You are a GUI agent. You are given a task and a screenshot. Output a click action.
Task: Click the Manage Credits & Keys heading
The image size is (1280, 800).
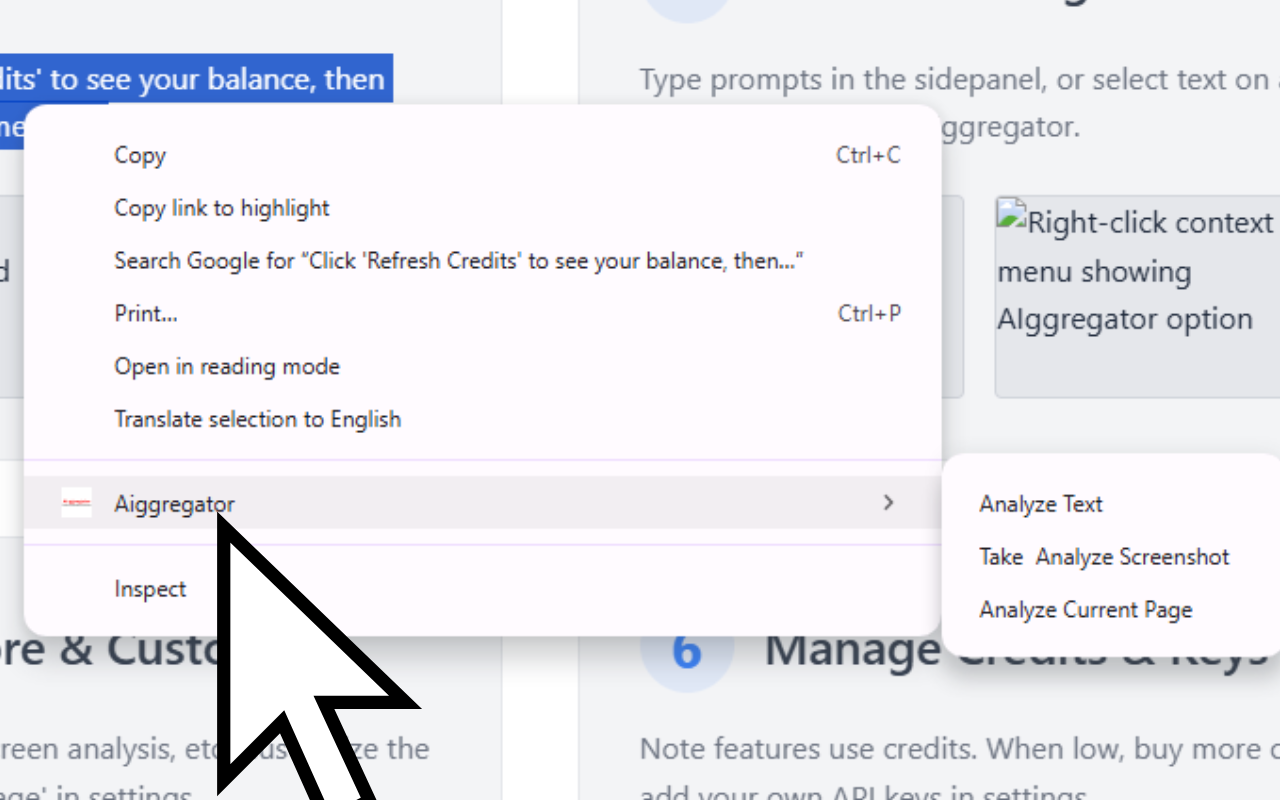click(x=1022, y=650)
